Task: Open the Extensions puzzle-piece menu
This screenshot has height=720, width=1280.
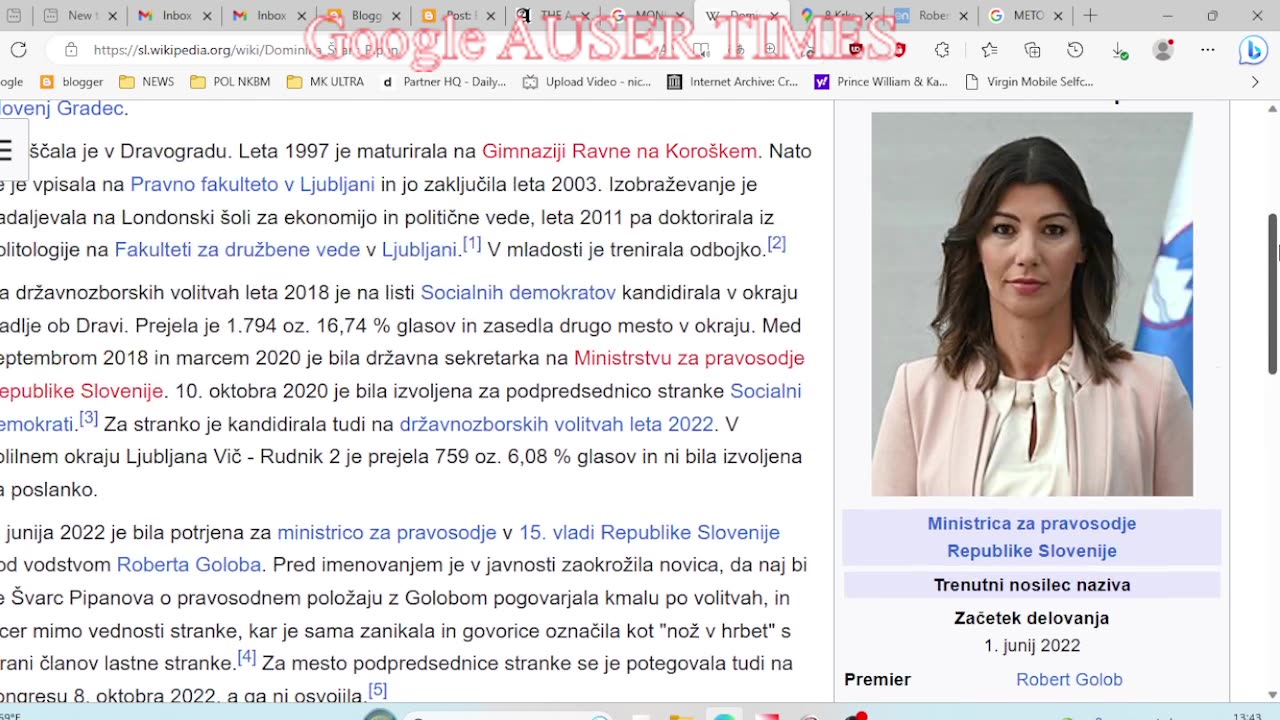Action: (x=942, y=50)
